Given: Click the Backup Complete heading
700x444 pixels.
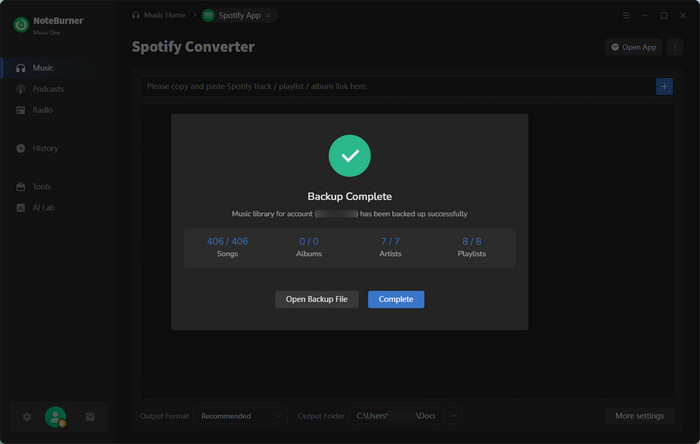Looking at the screenshot, I should 350,196.
